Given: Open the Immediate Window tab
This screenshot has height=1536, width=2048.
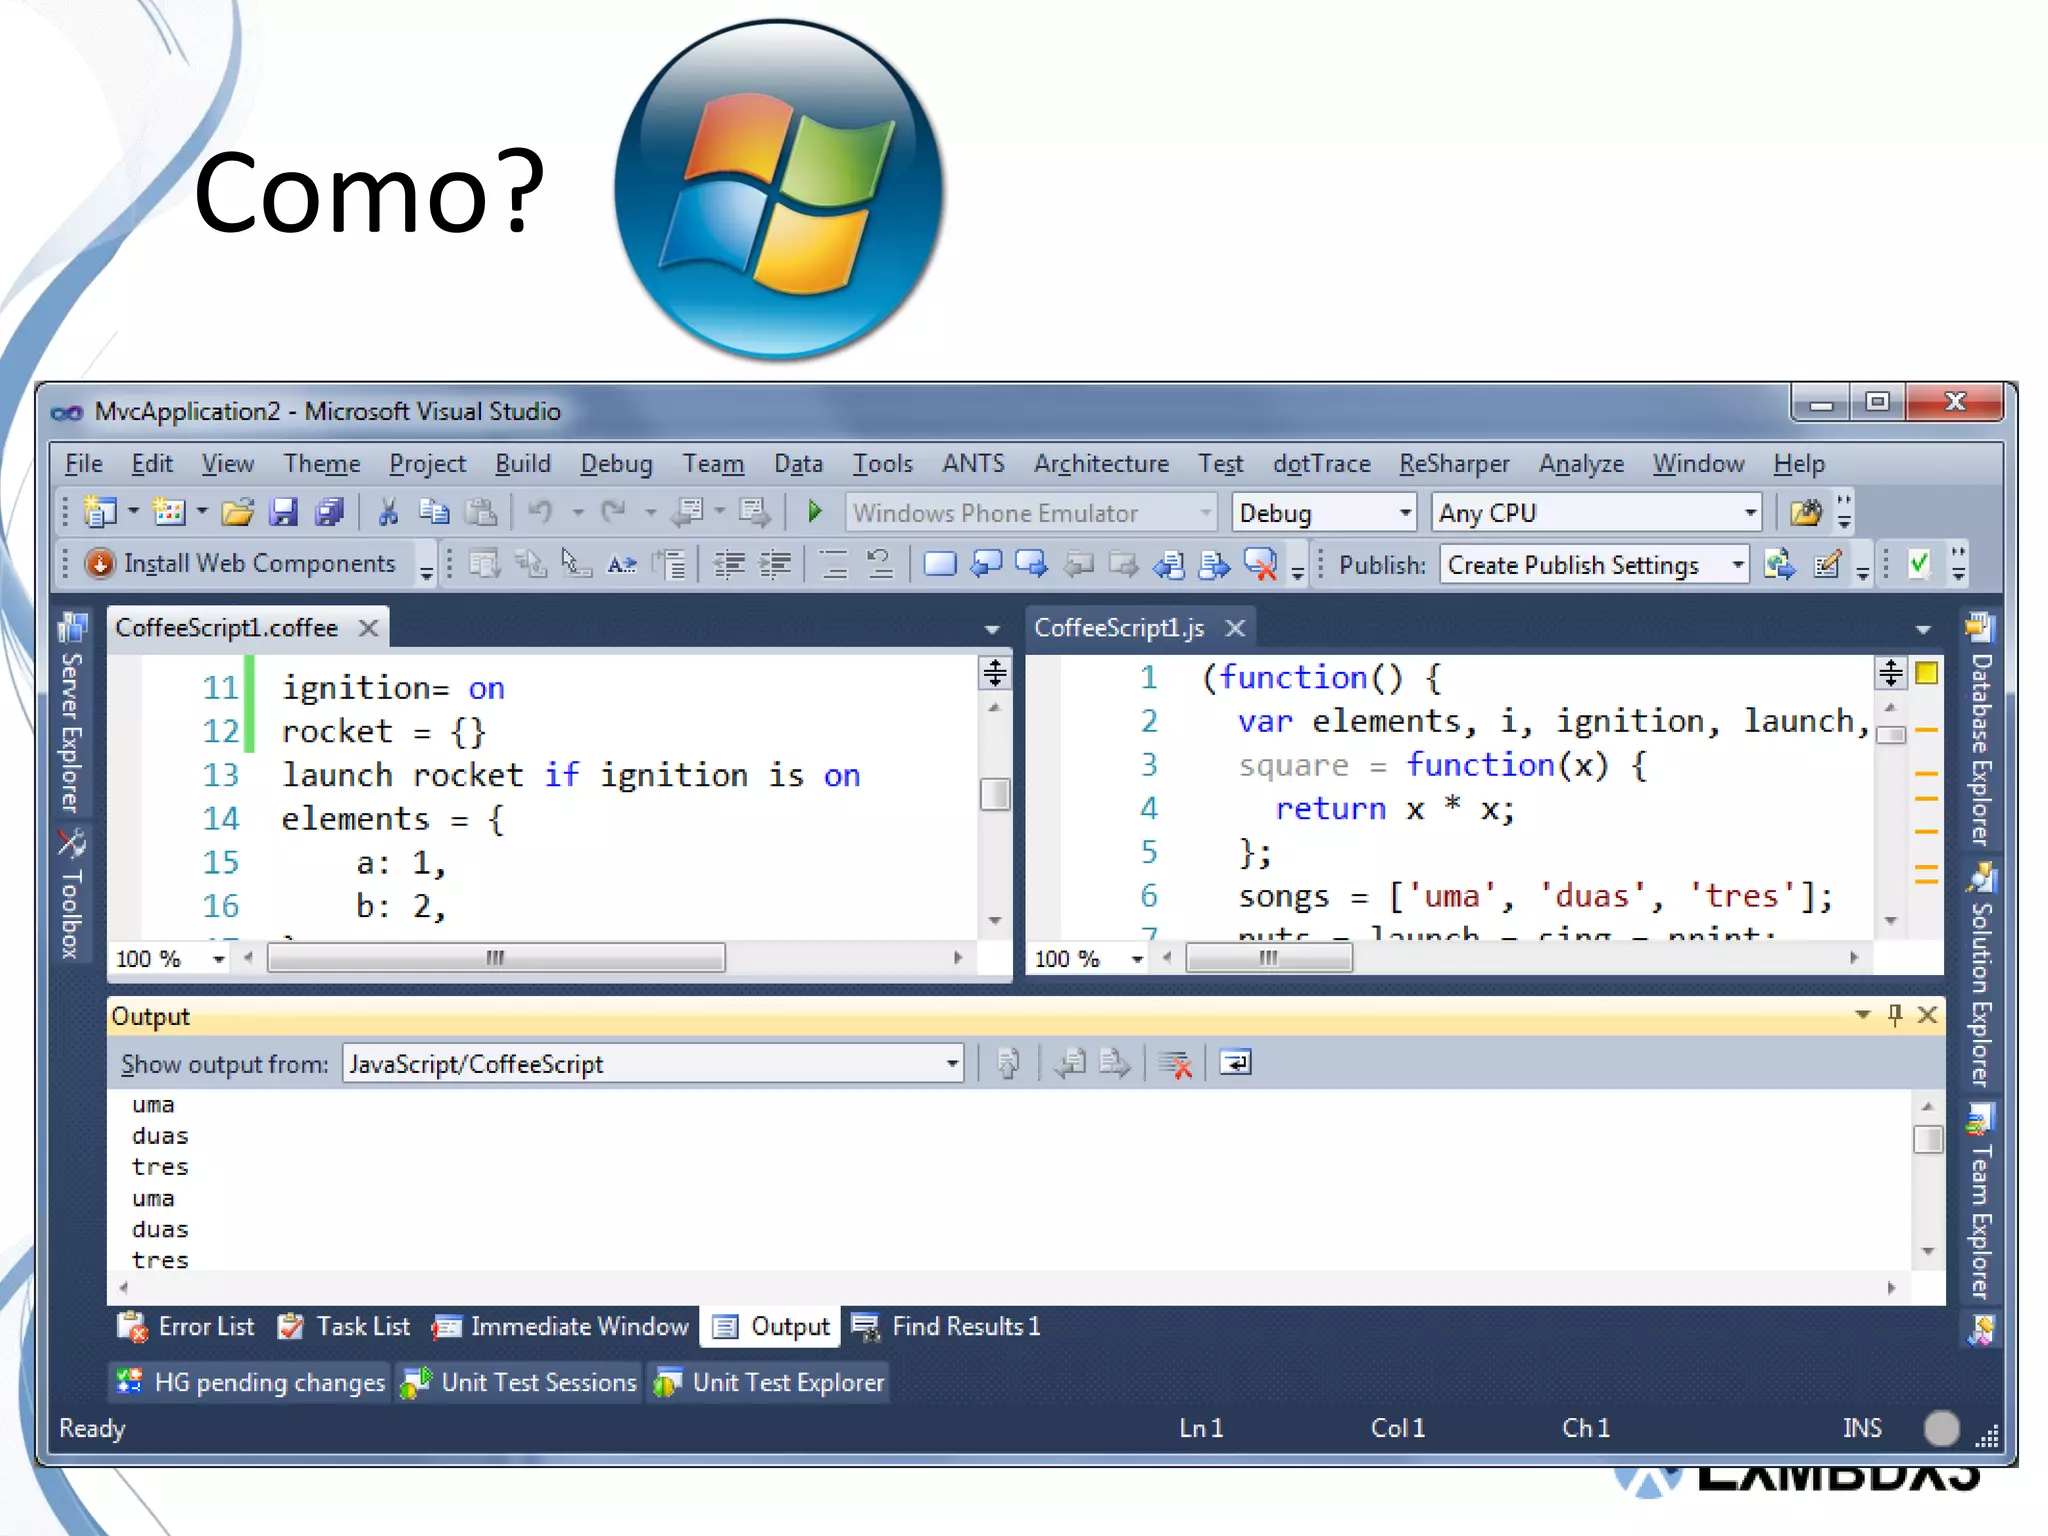Looking at the screenshot, I should coord(560,1327).
